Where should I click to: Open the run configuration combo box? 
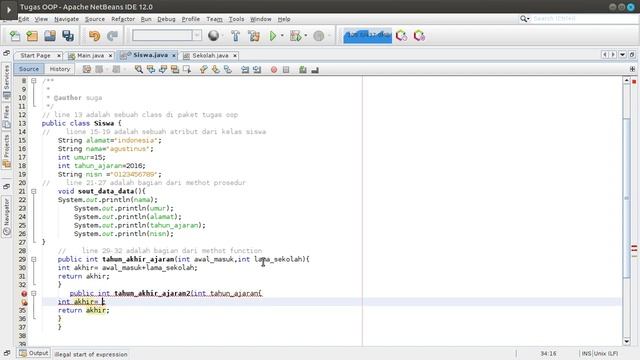click(167, 36)
